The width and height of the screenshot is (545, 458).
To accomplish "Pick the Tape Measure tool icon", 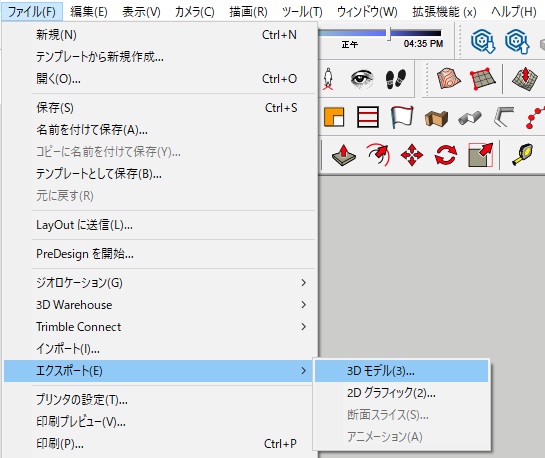I will 522,155.
